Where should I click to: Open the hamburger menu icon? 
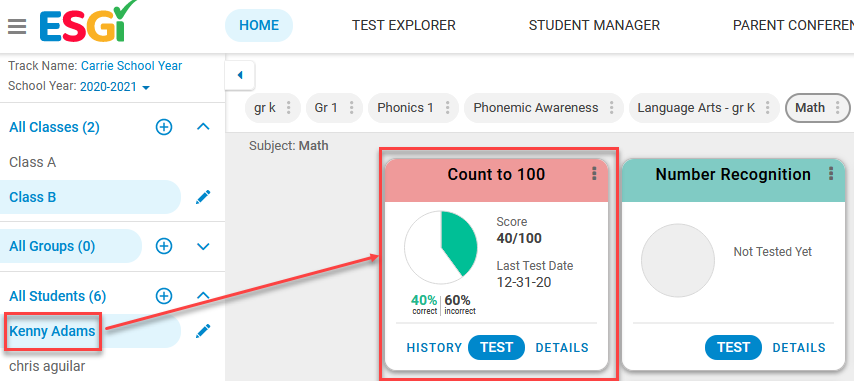[x=17, y=26]
